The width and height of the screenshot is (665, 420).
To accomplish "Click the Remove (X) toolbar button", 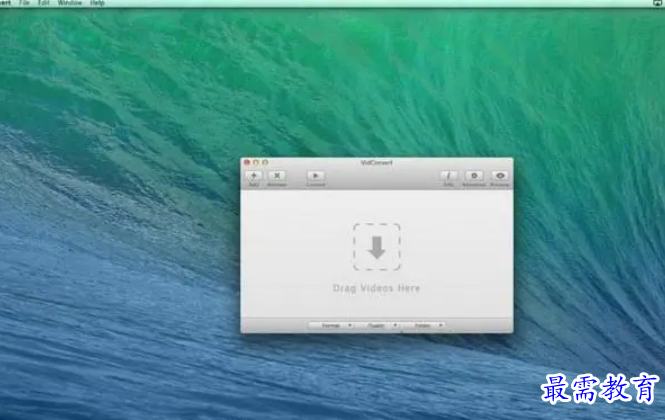I will tap(277, 176).
